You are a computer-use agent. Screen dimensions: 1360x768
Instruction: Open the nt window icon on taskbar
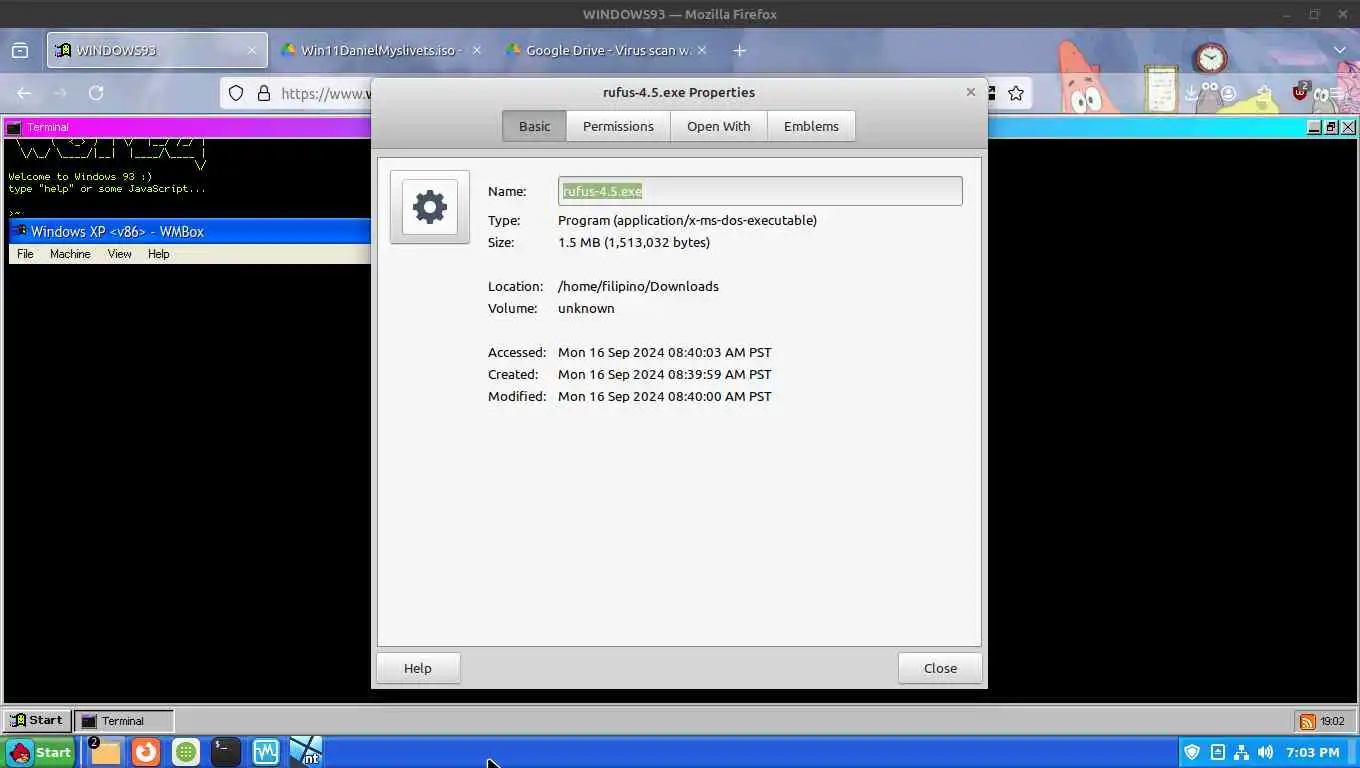(306, 752)
